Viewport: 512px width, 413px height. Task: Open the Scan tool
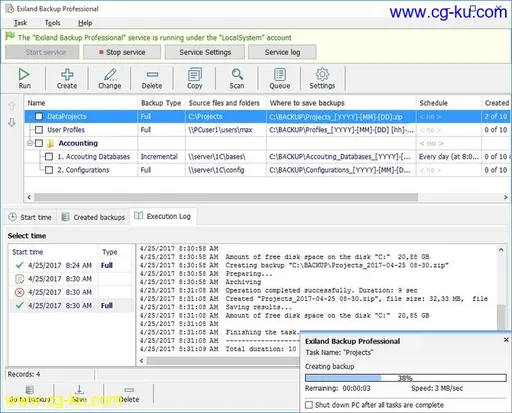237,79
